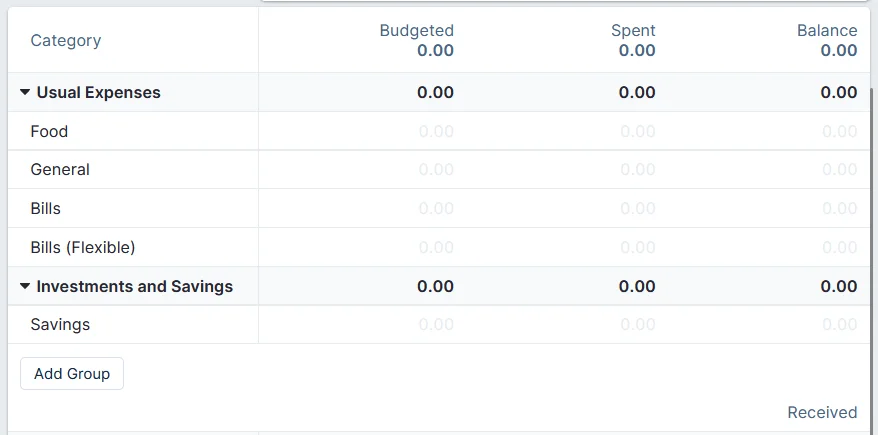
Task: Select the Bills (Flexible) category
Action: pos(82,247)
